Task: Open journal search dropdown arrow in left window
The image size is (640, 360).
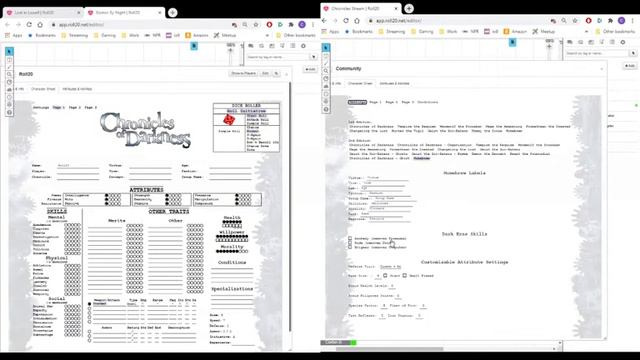Action: coord(313,57)
